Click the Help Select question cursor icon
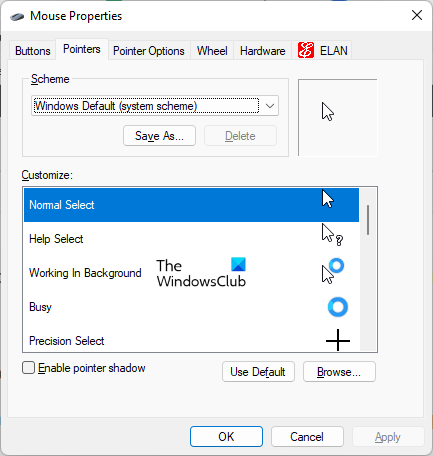The height and width of the screenshot is (456, 433). pyautogui.click(x=332, y=235)
